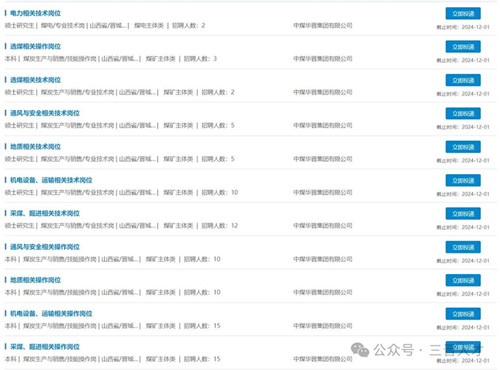Click the 截止时间 2024-12-01 text for 地质相关技术岗位
The height and width of the screenshot is (370, 500).
point(463,161)
